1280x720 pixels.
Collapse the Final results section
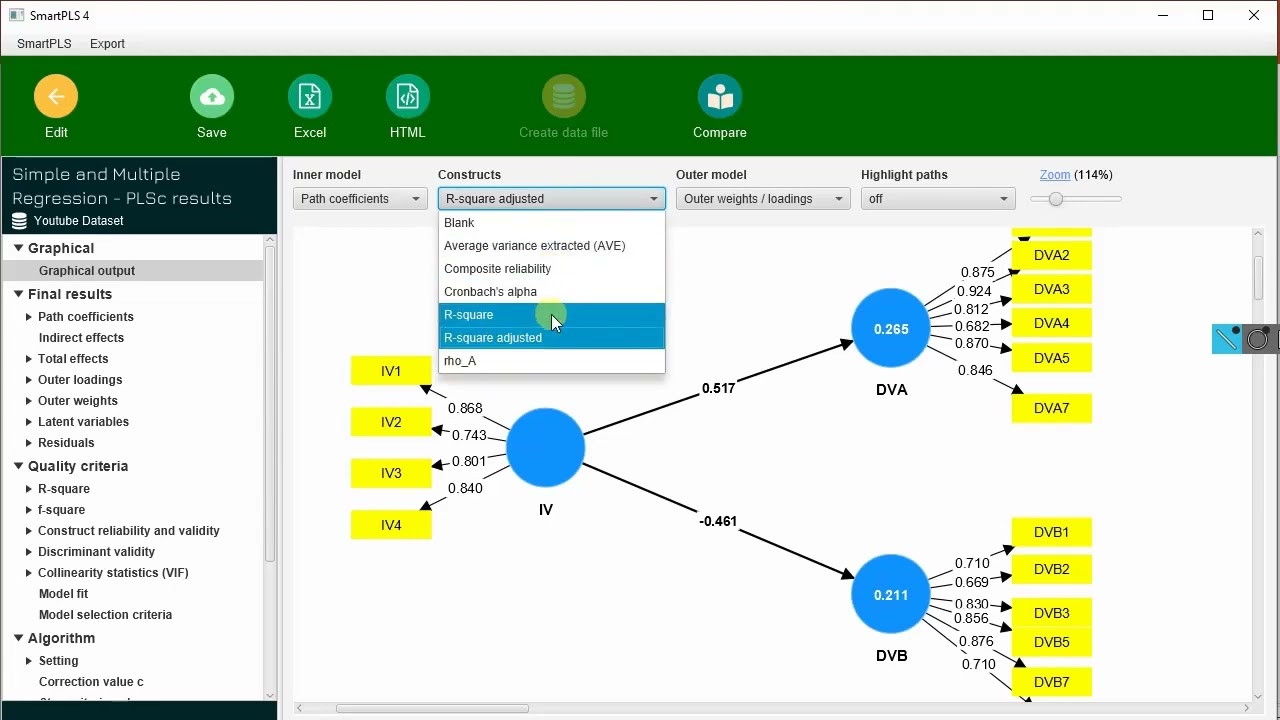(x=18, y=294)
